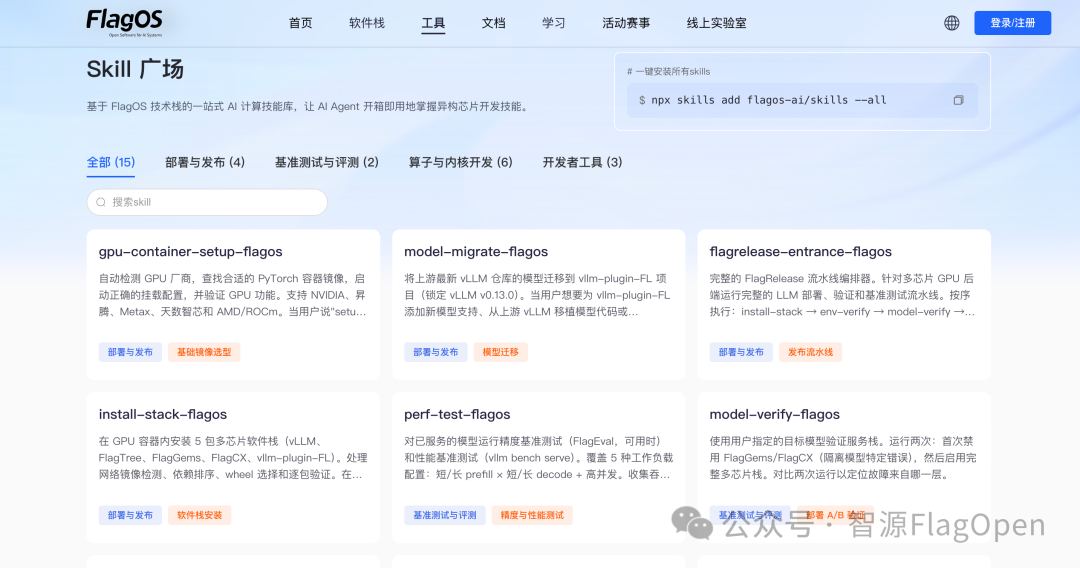Screen dimensions: 1080x568
Task: Open the perf-test-flagos card title
Action: click(x=457, y=414)
